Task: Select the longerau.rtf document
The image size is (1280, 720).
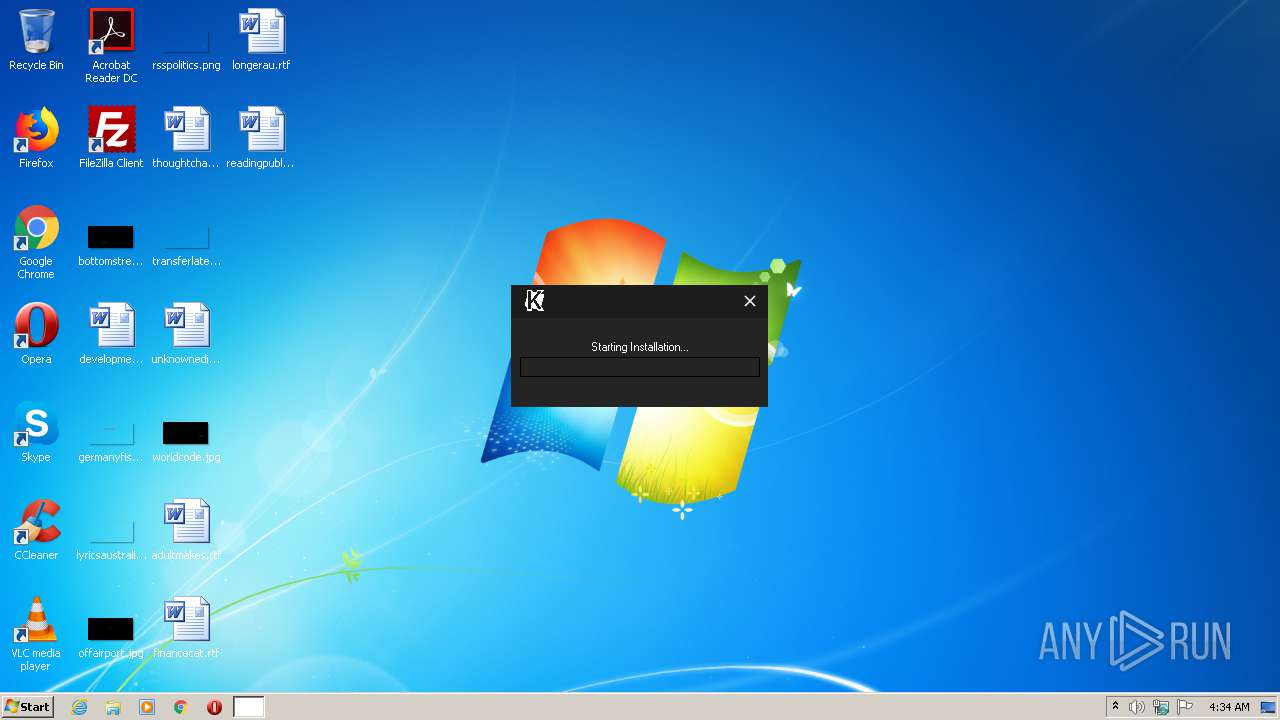Action: click(x=261, y=40)
